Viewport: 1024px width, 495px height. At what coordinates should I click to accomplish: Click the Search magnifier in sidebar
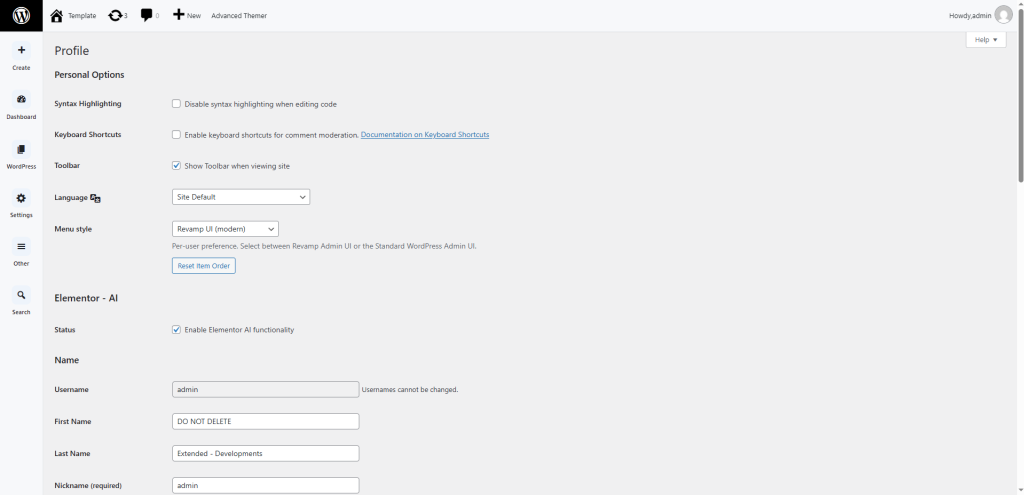click(x=21, y=295)
